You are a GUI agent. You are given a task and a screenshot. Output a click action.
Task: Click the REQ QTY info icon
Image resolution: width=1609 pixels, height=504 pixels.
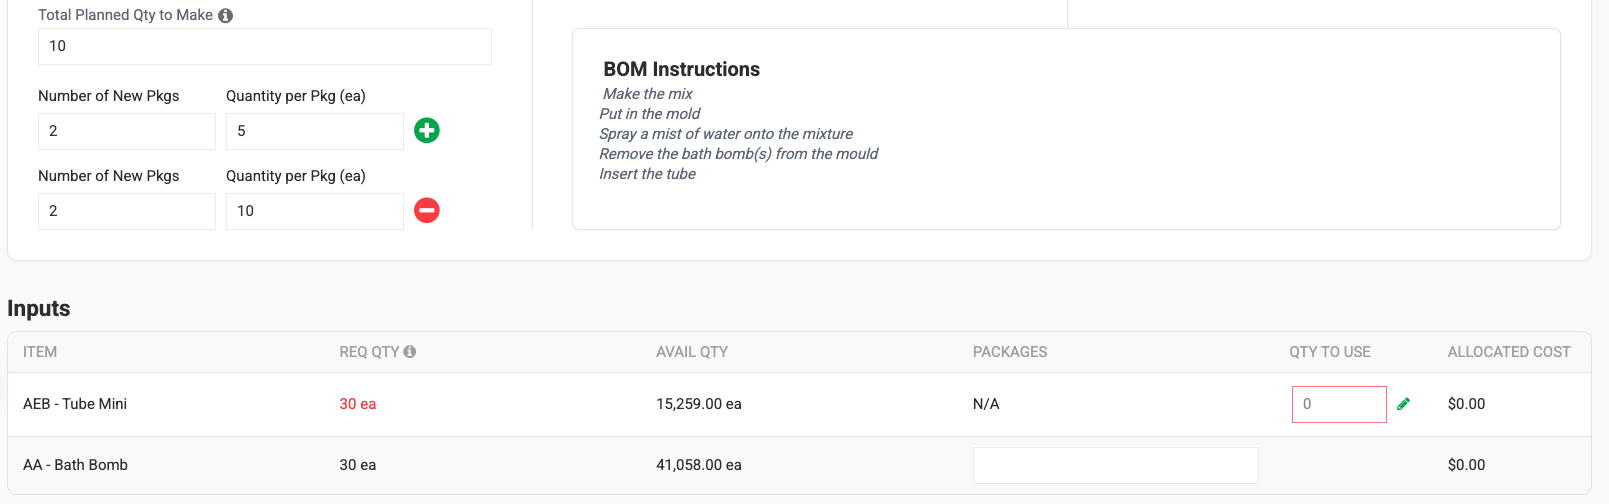[x=410, y=352]
